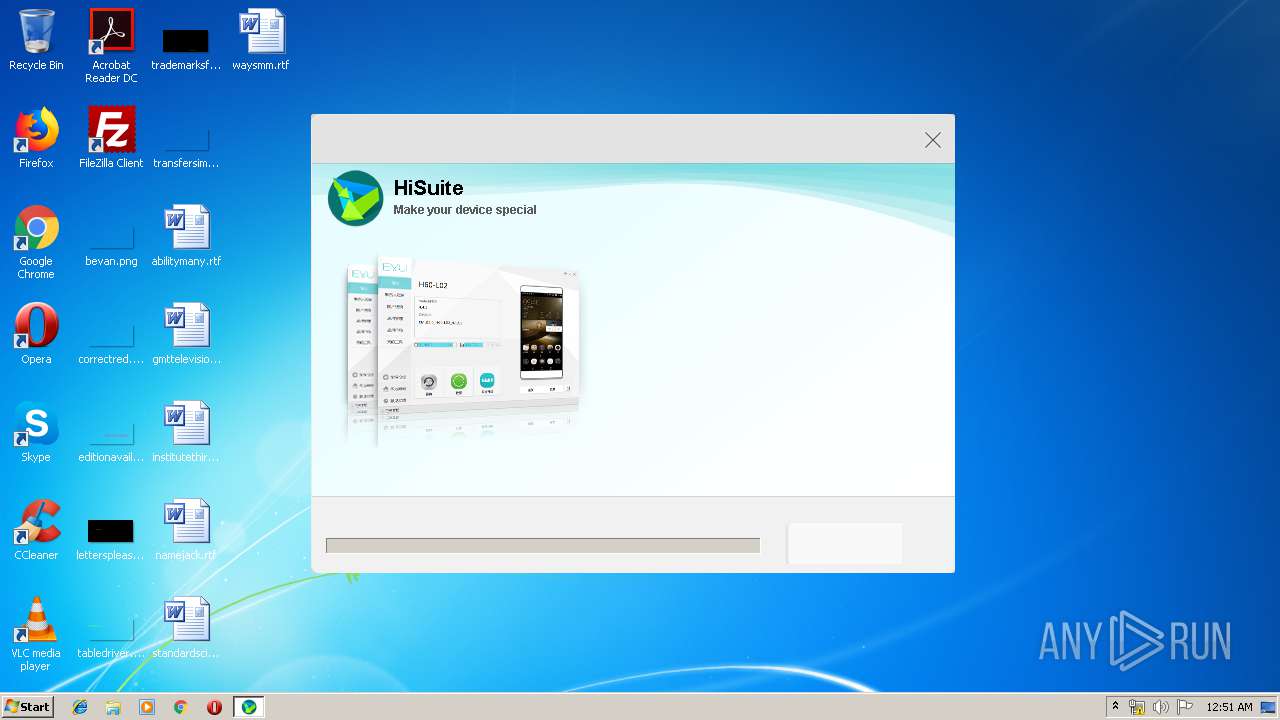
Task: Launch Internet Explorer from taskbar
Action: pos(80,707)
